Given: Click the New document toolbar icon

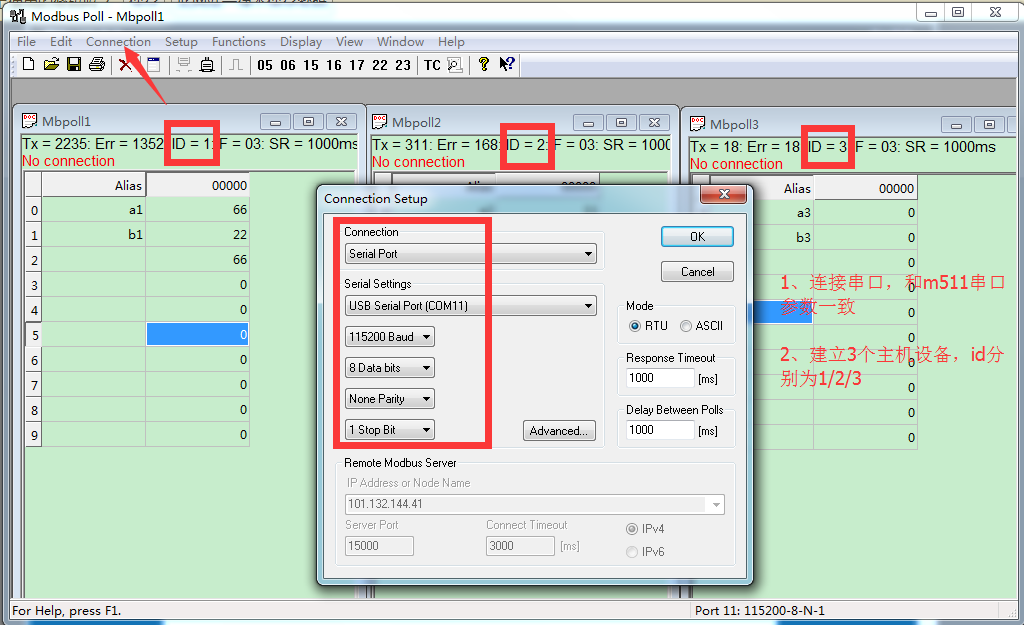Looking at the screenshot, I should click(28, 65).
